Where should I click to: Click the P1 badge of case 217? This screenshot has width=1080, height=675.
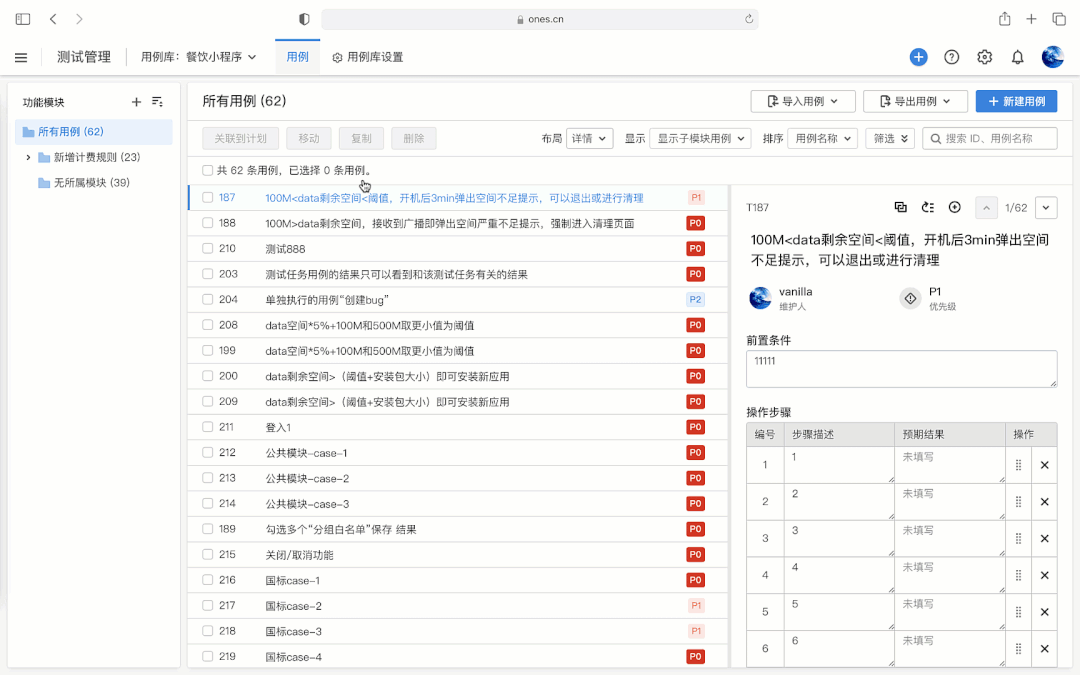point(696,605)
